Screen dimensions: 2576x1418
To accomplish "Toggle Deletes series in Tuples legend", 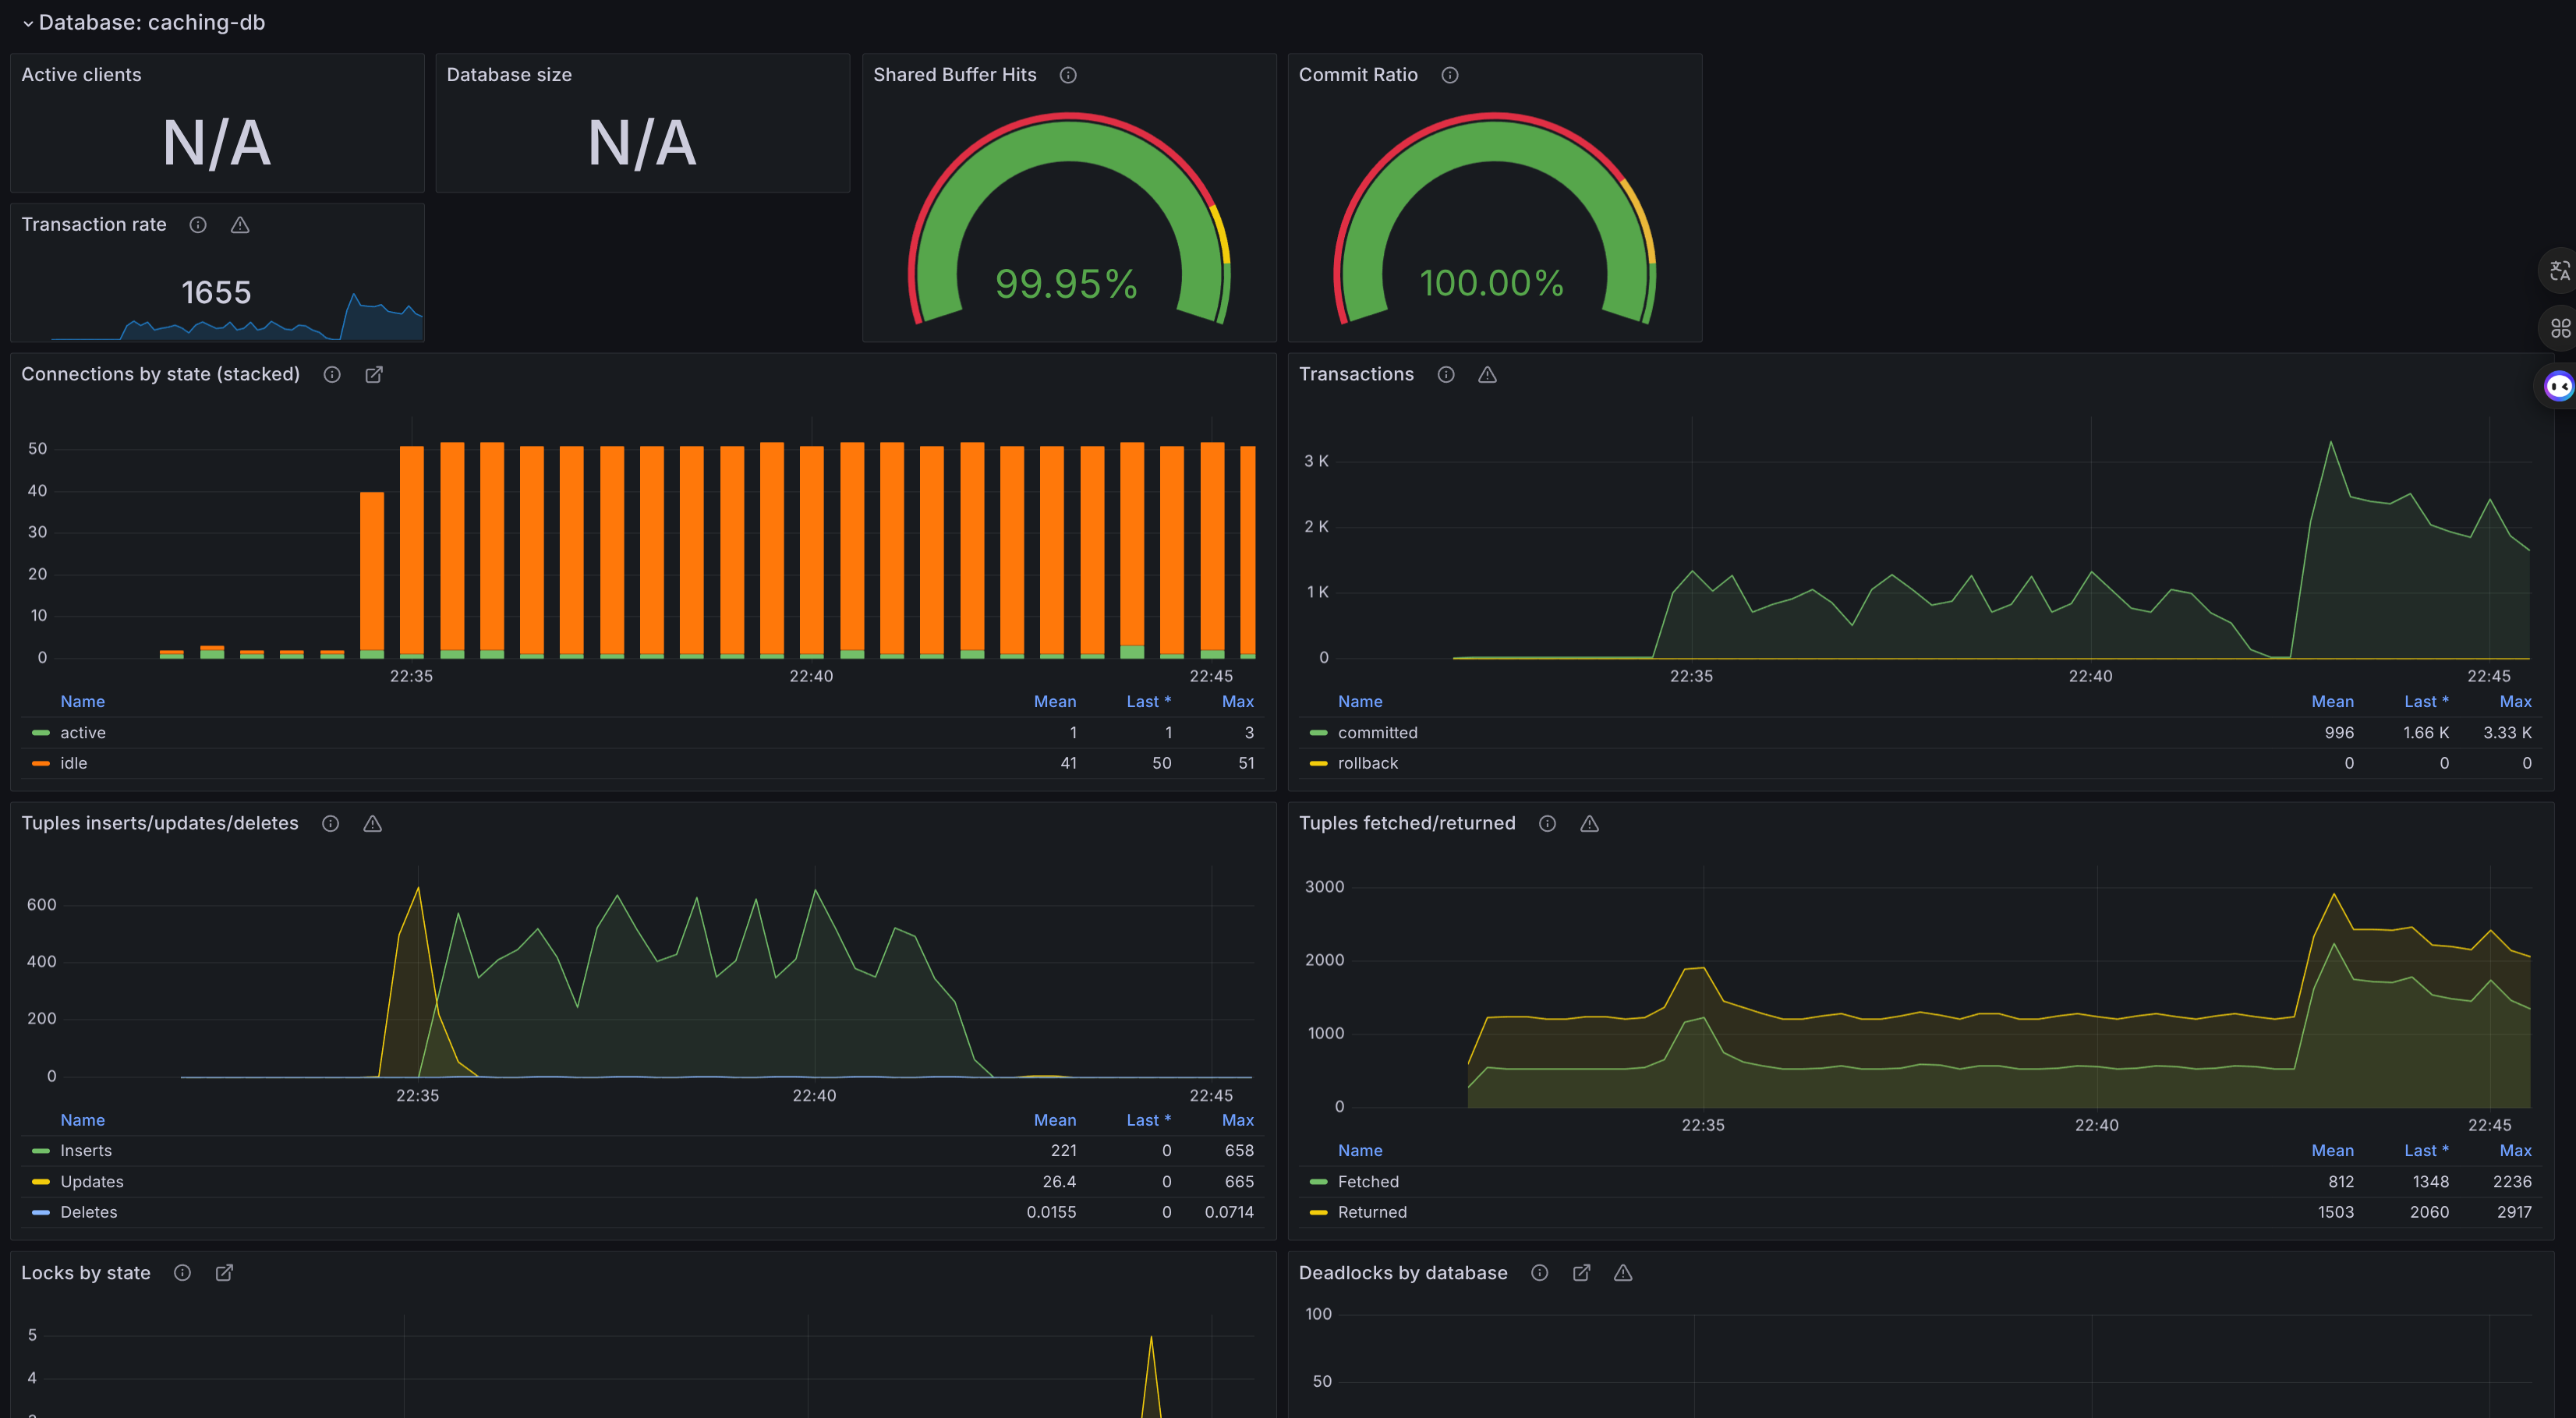I will [88, 1212].
